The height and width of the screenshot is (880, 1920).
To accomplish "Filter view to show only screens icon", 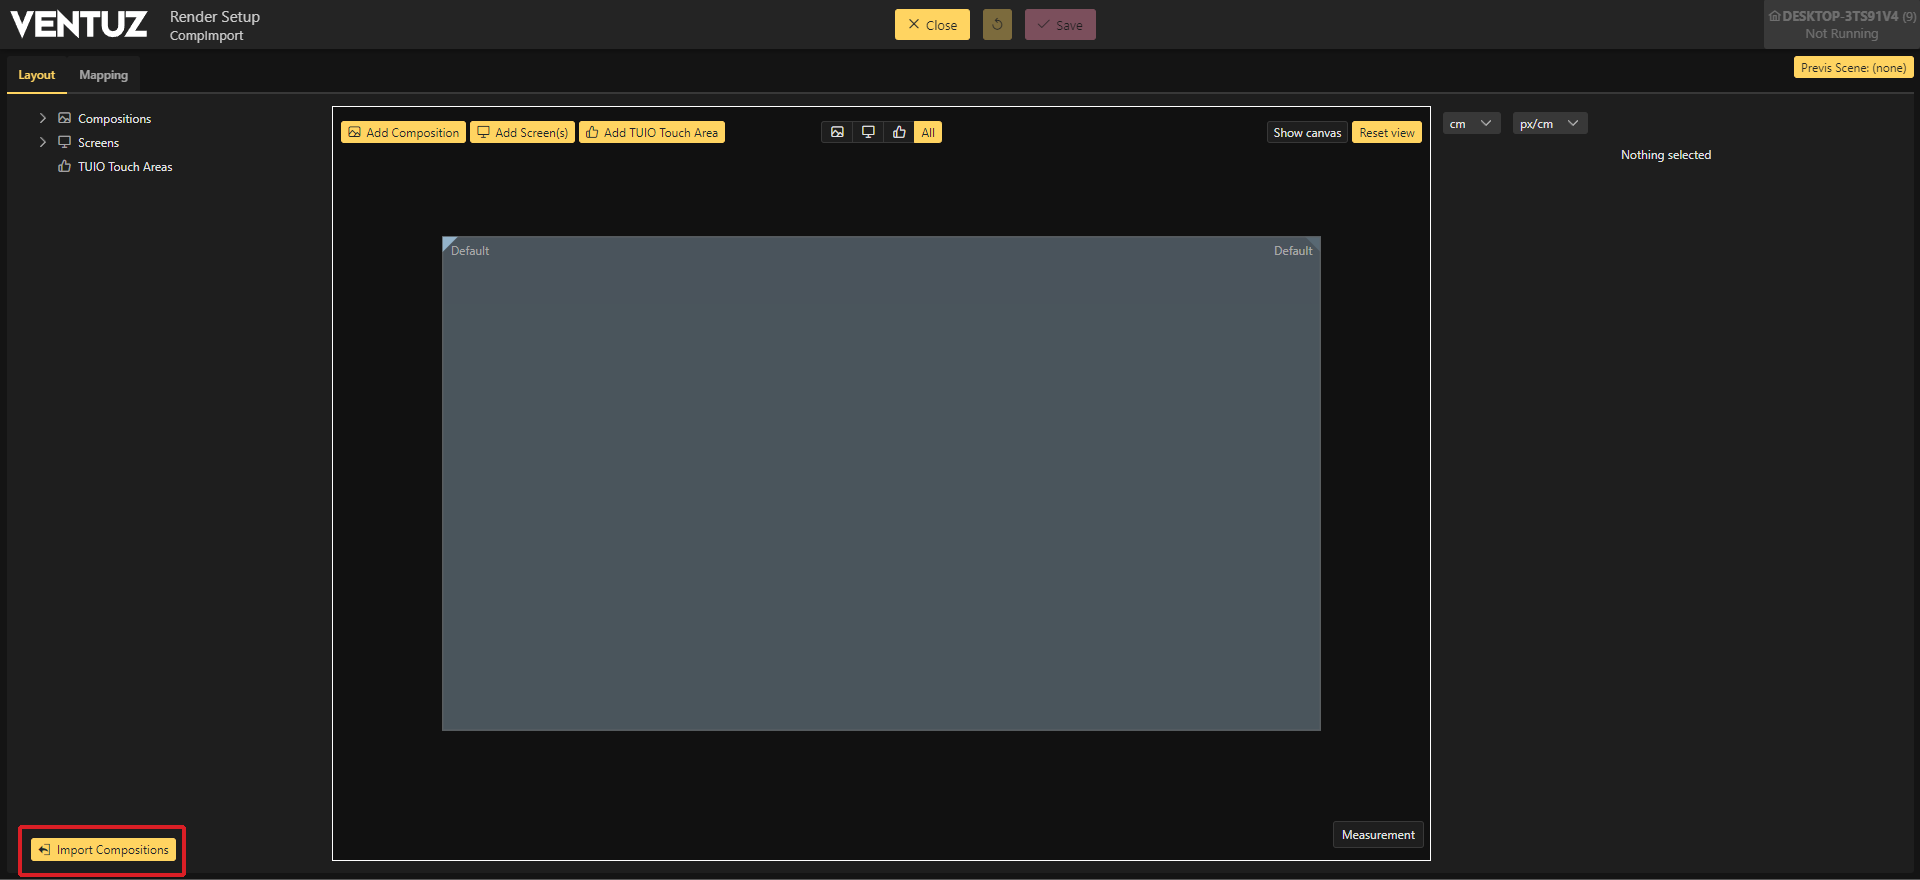I will tap(868, 133).
